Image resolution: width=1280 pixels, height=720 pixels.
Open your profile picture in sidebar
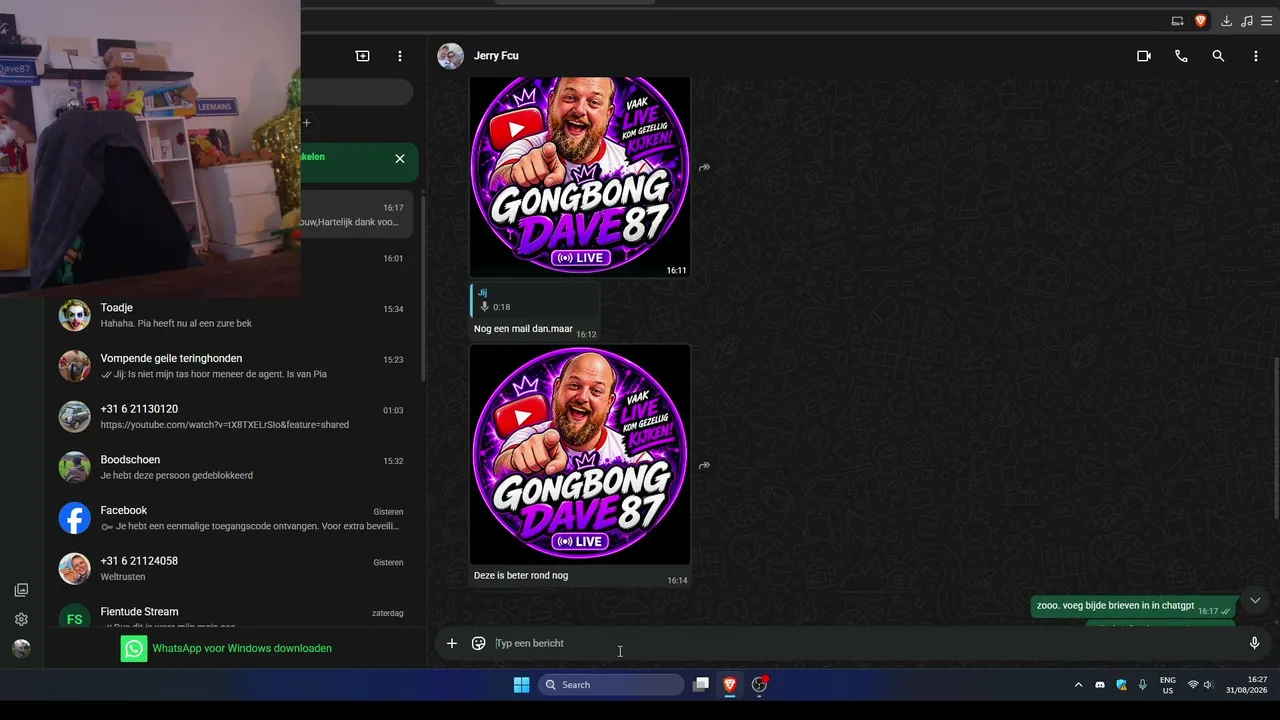(21, 648)
